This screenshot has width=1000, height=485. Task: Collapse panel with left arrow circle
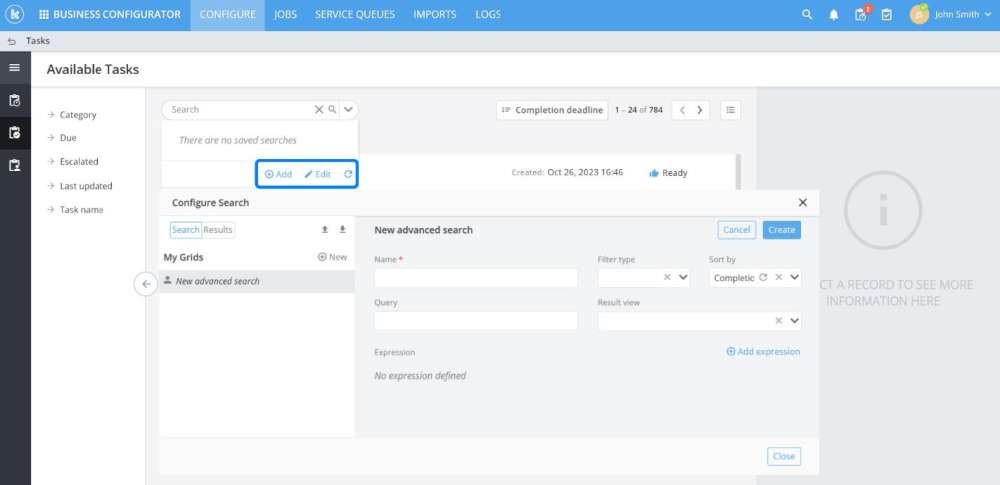click(x=145, y=284)
